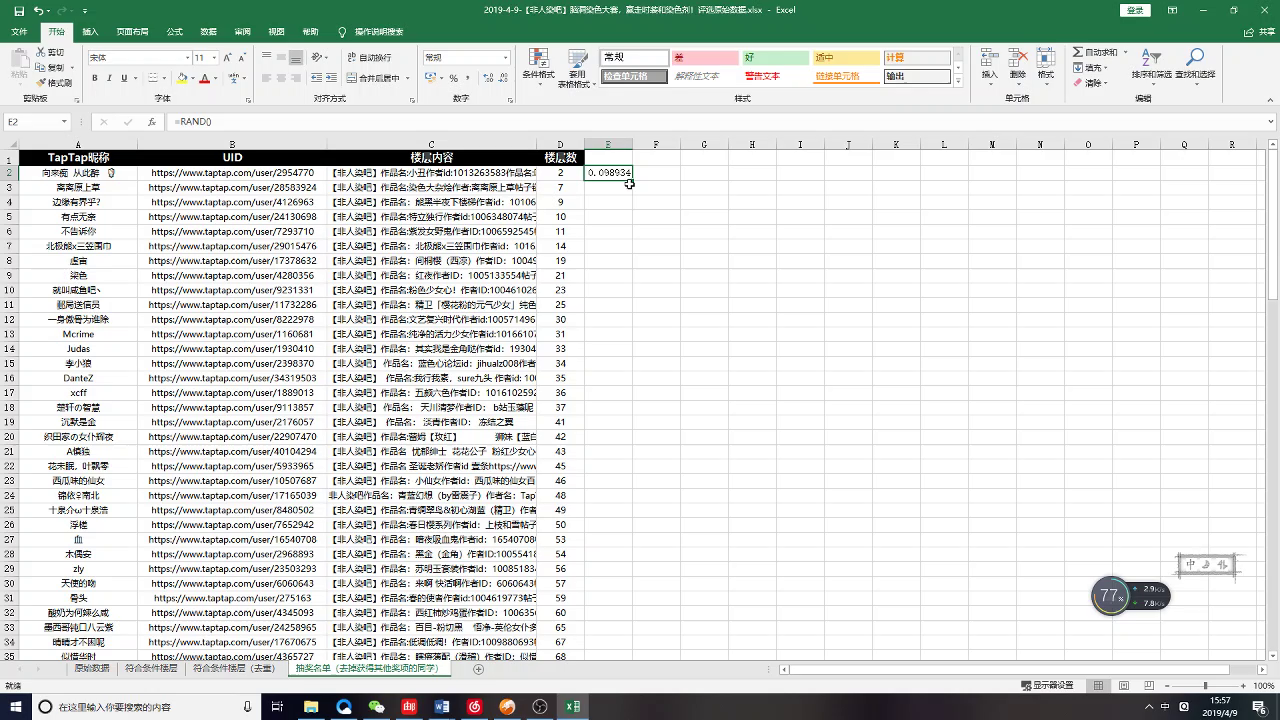The width and height of the screenshot is (1280, 720).
Task: Click the Decrease Indent icon
Action: tap(317, 78)
